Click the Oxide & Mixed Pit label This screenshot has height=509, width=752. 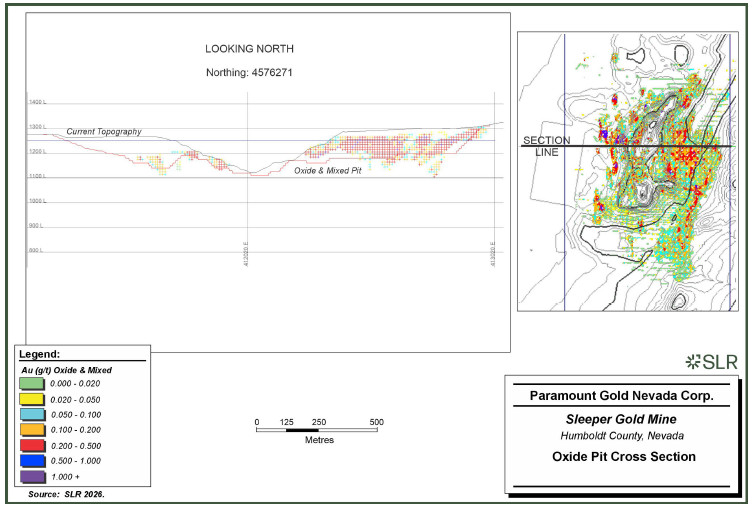click(328, 170)
